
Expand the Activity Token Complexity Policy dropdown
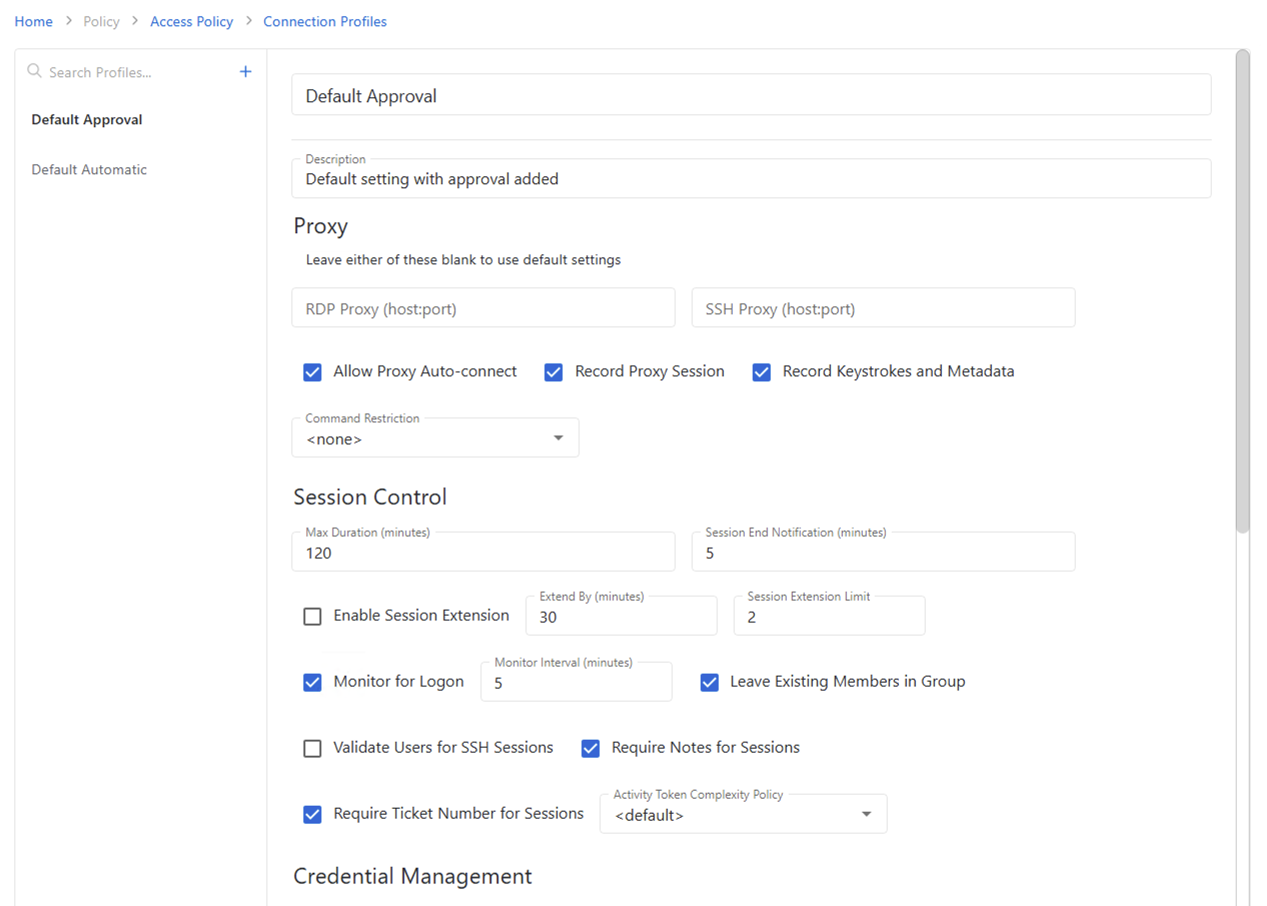866,814
